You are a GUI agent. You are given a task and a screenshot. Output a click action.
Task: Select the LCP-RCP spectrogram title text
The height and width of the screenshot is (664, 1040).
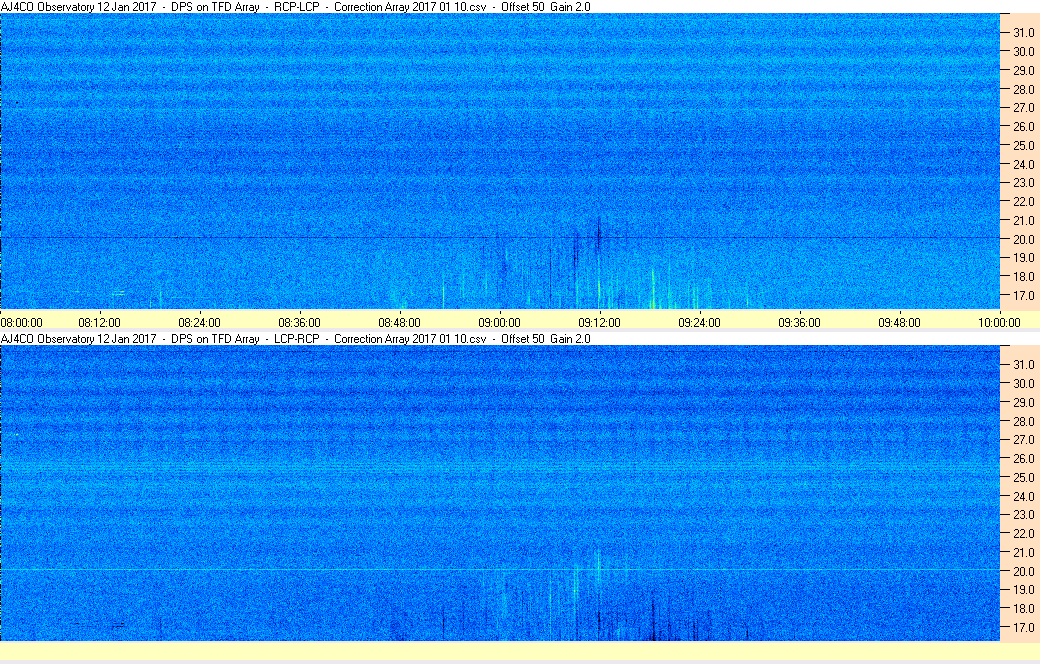(296, 338)
